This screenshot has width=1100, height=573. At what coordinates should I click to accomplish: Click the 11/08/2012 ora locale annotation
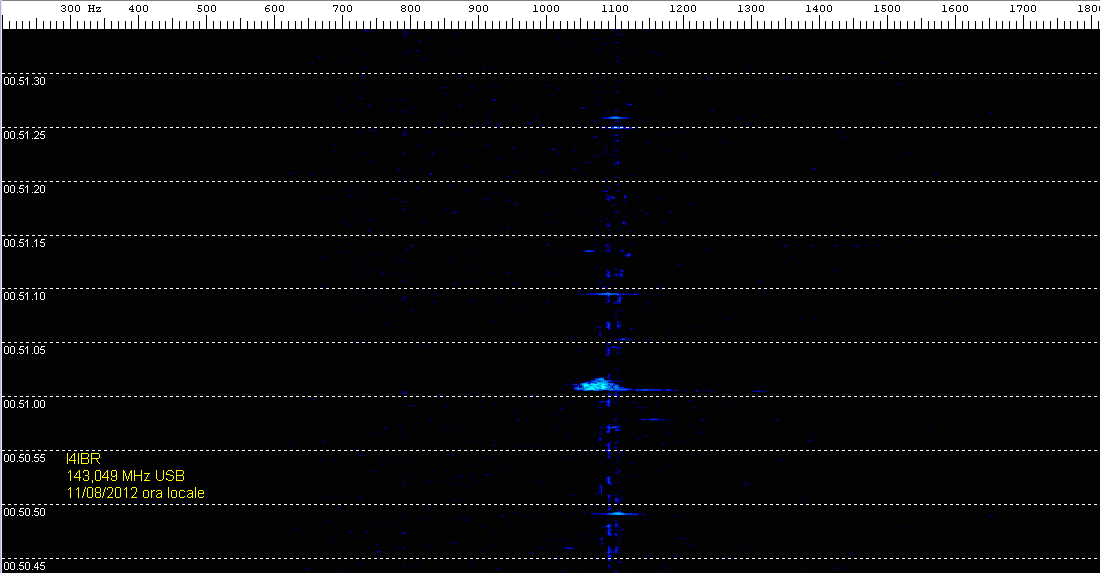tap(135, 493)
